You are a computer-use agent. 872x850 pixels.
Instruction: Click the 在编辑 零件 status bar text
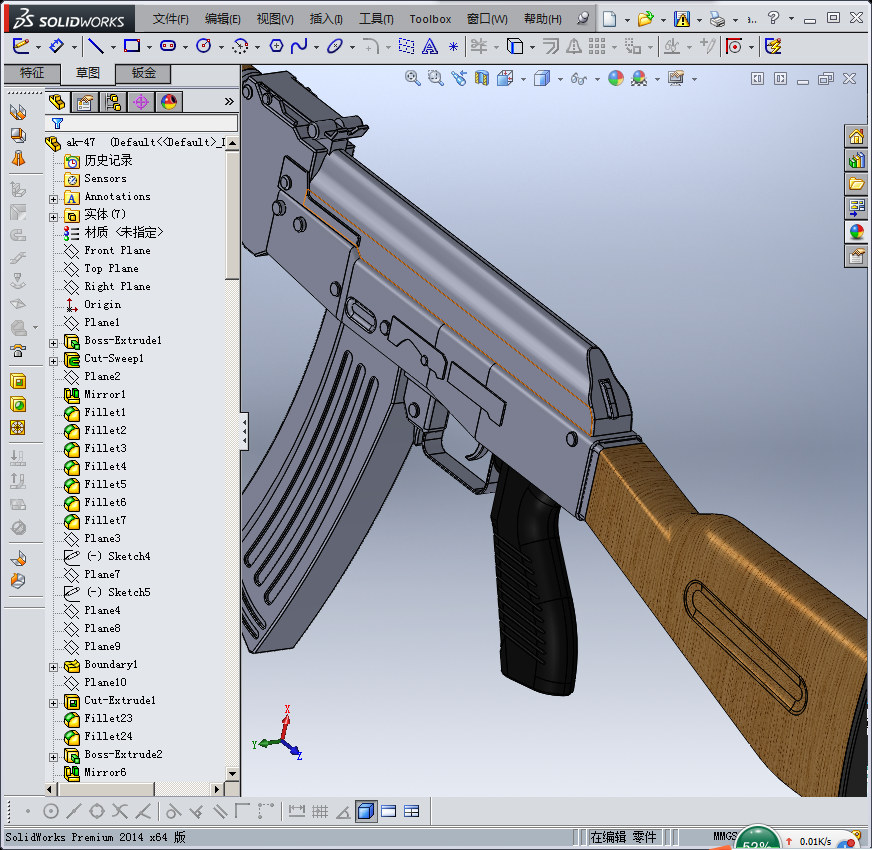tap(623, 837)
